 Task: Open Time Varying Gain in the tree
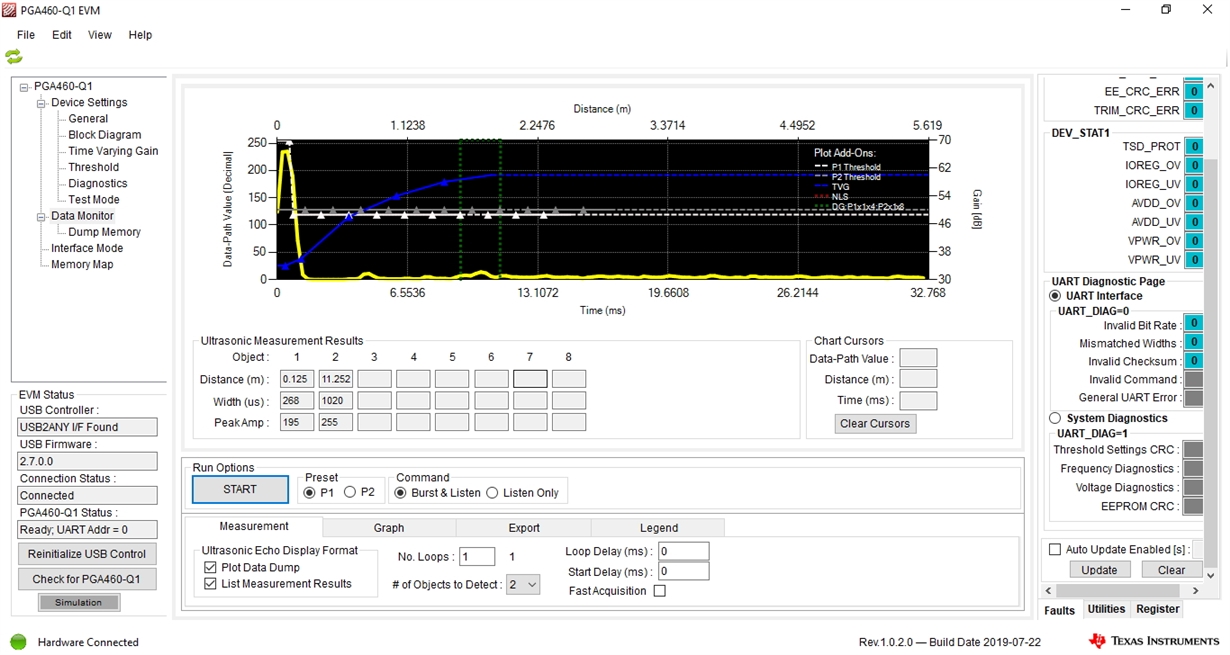coord(113,151)
